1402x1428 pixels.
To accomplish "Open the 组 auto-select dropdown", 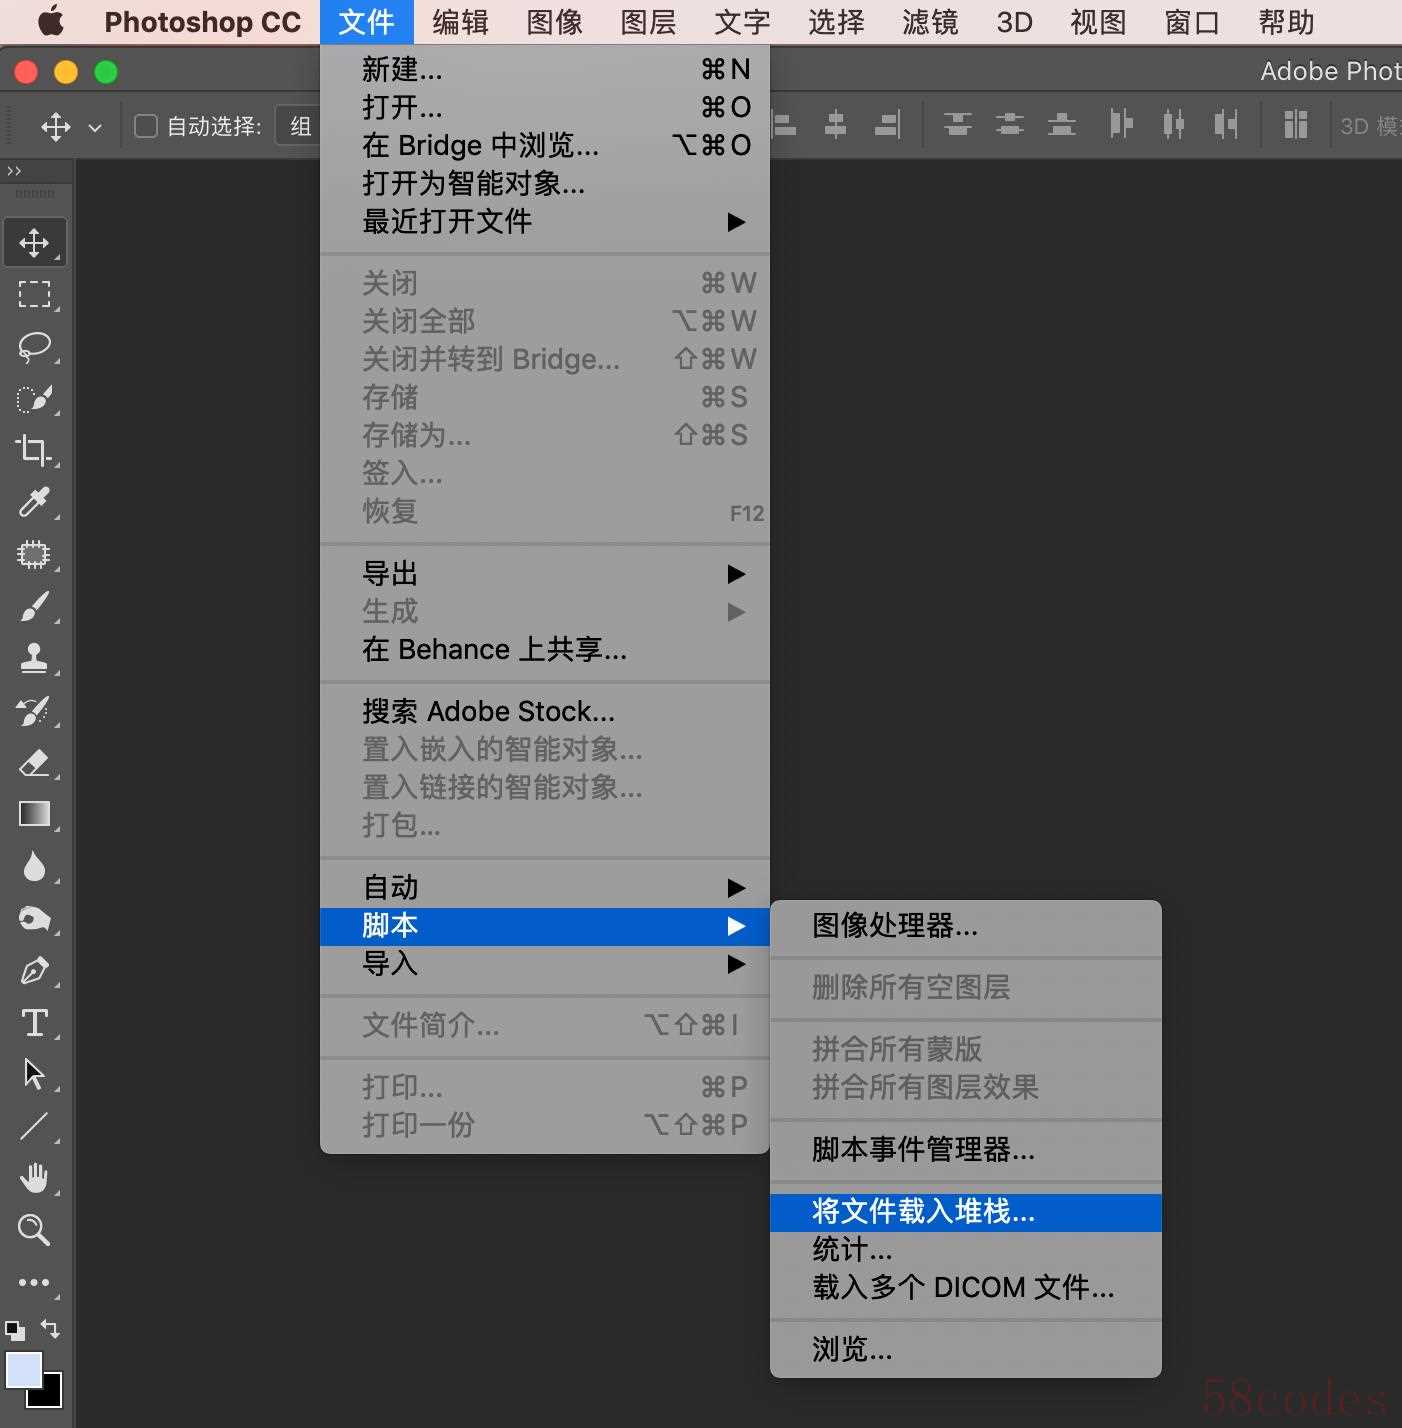I will [x=299, y=126].
